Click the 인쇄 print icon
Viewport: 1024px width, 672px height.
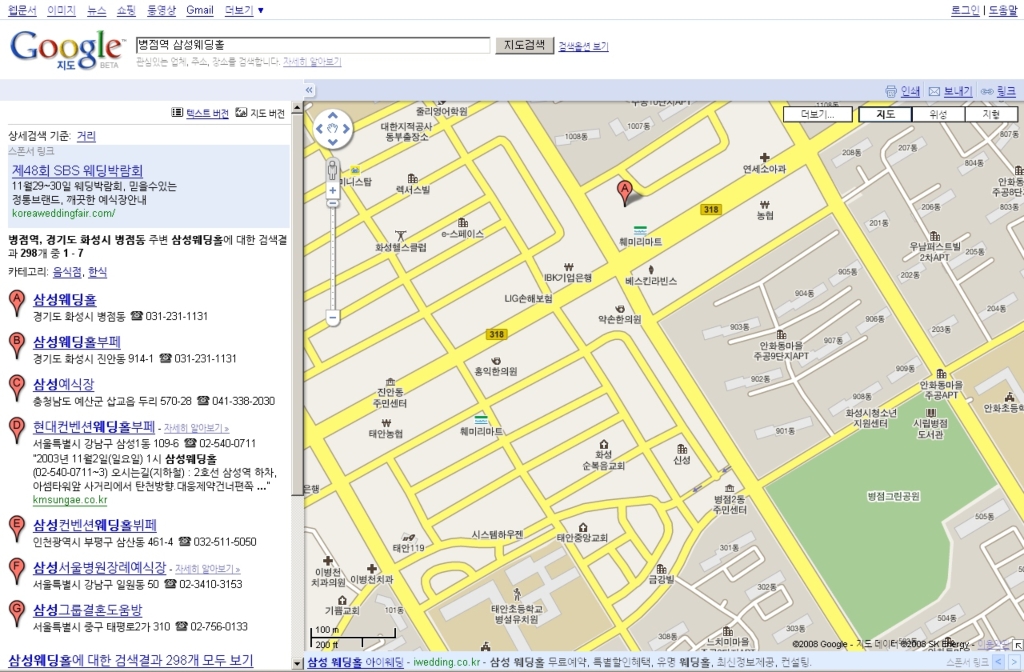tap(891, 91)
